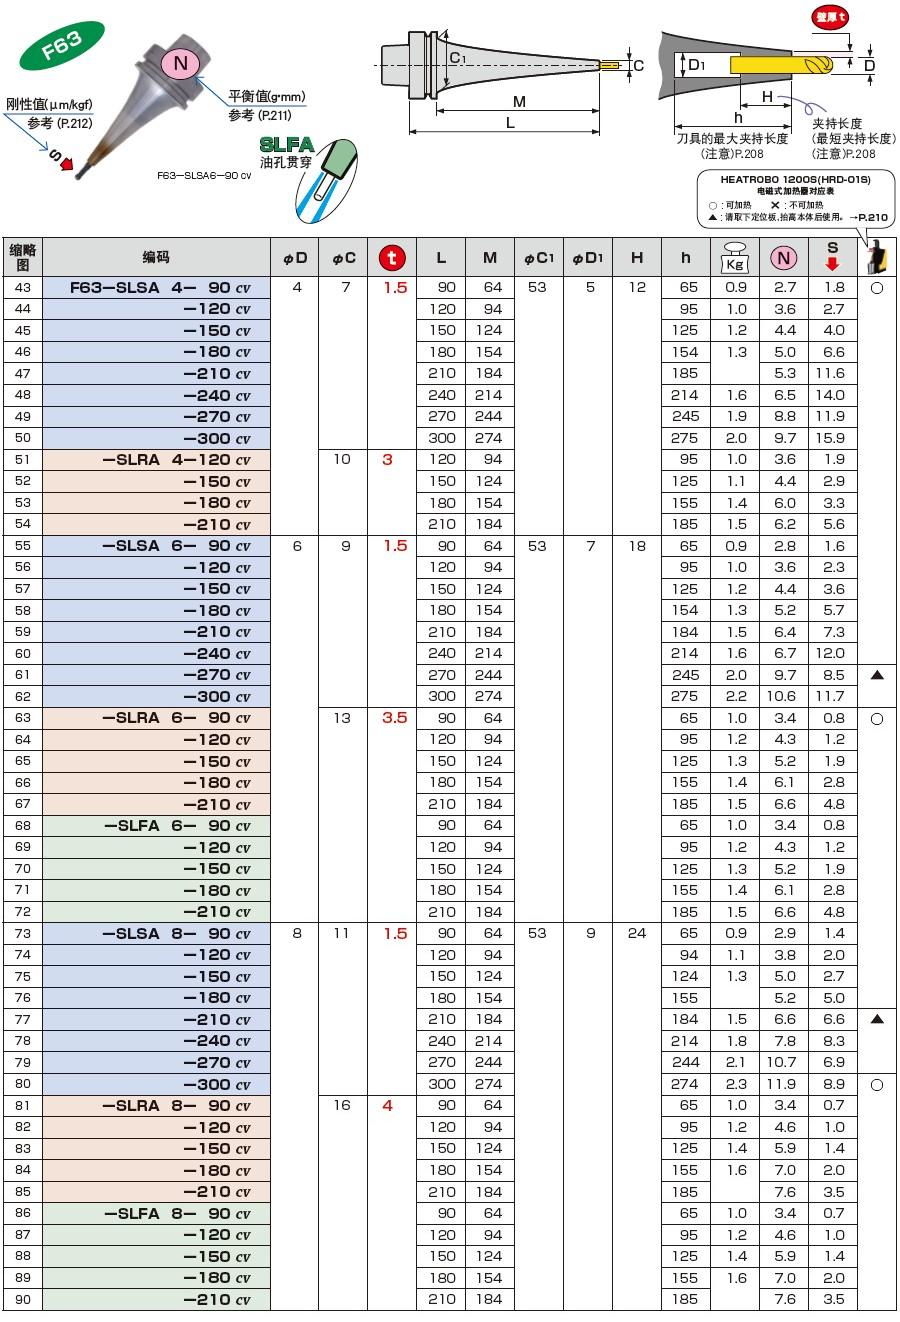Click the pink N circle on the tool holder photo
Image resolution: width=900 pixels, height=1322 pixels.
click(181, 63)
